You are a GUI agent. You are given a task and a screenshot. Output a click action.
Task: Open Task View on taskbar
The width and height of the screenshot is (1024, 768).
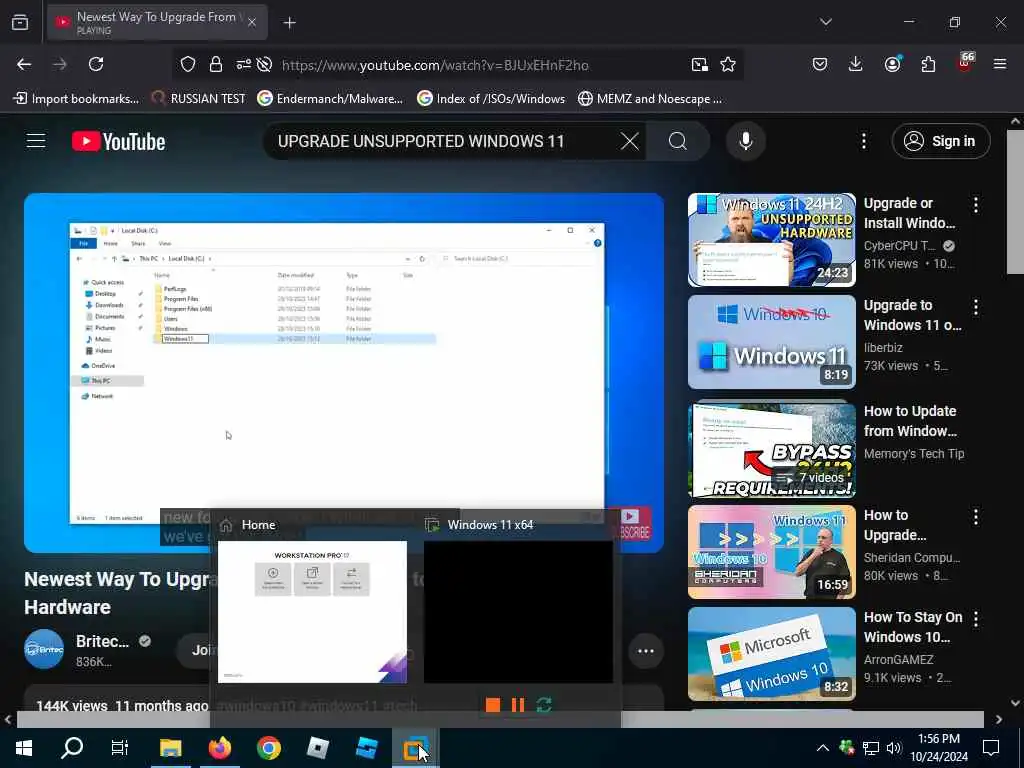tap(120, 748)
